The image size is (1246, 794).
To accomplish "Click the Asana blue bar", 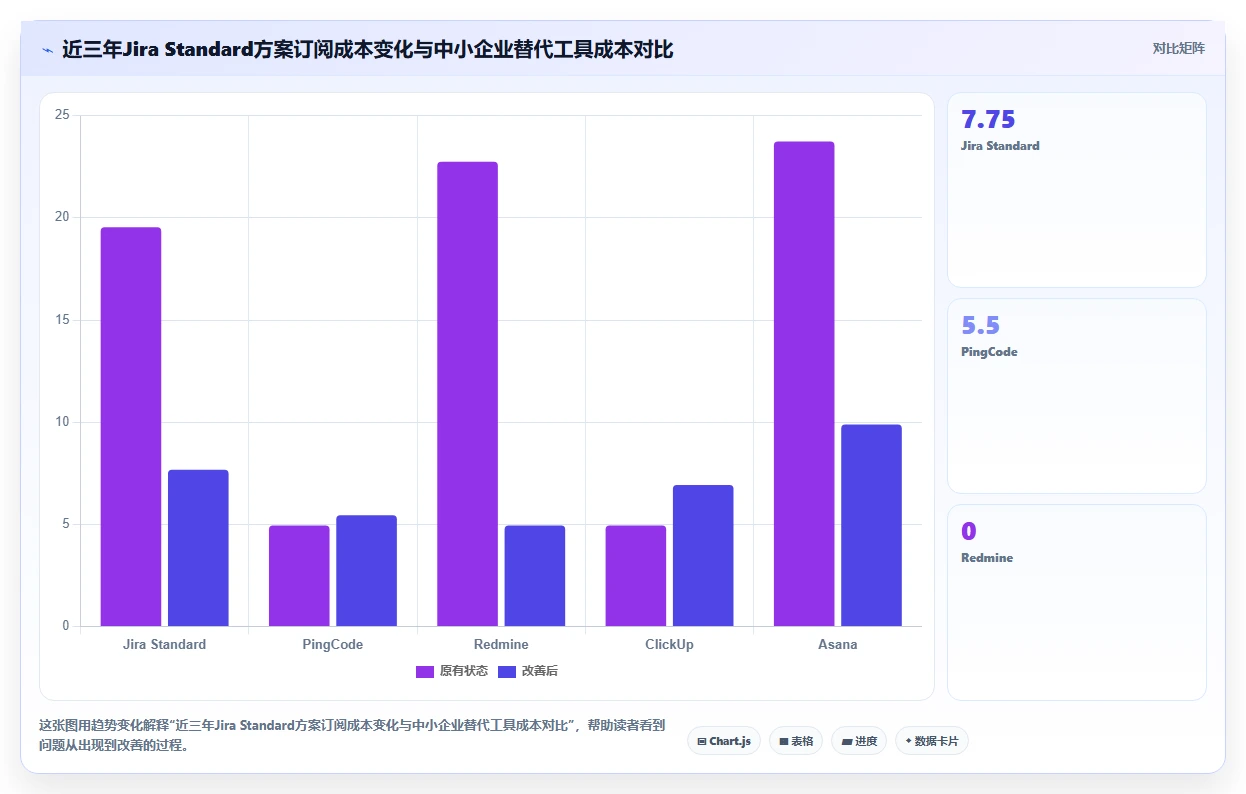I will coord(871,526).
